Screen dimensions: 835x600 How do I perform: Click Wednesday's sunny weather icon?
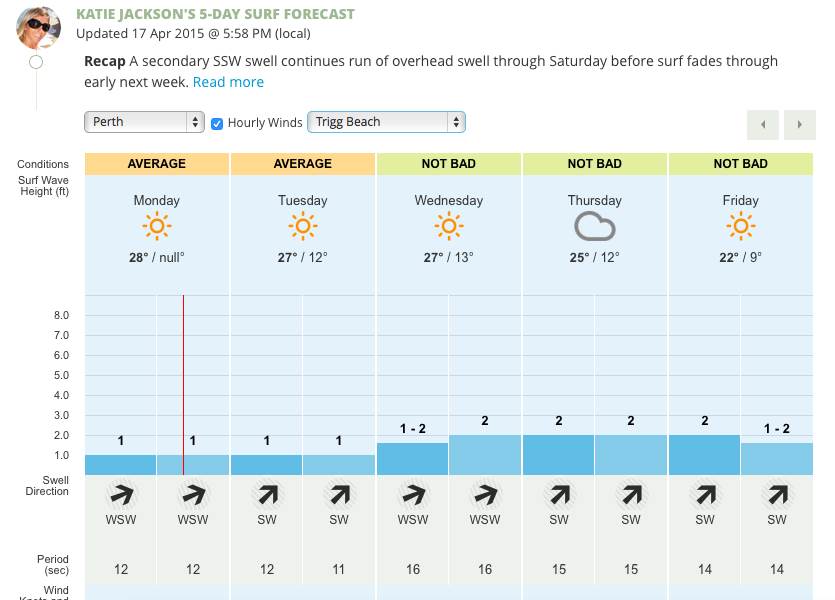tap(448, 226)
